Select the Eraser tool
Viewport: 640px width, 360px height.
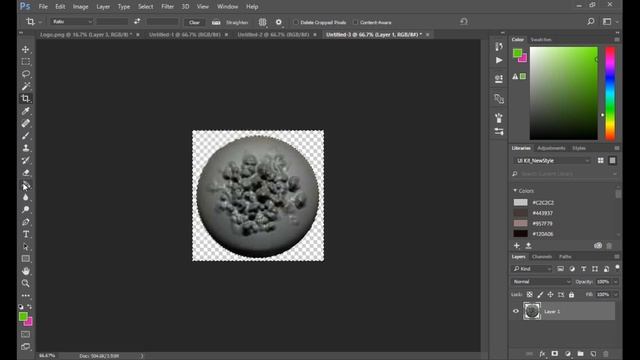pos(26,172)
